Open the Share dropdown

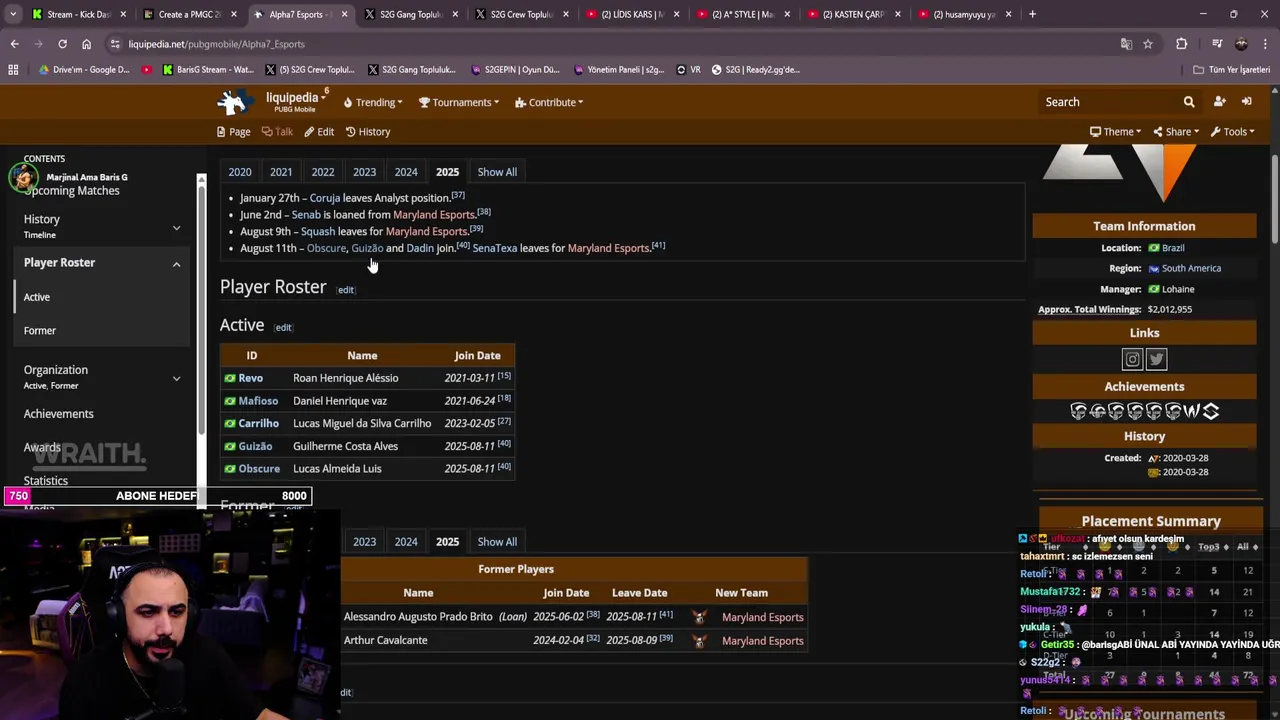click(1176, 132)
